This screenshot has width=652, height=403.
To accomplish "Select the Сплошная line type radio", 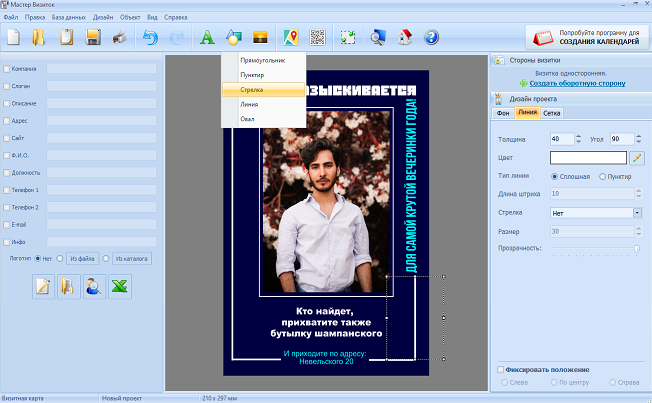I will click(554, 176).
